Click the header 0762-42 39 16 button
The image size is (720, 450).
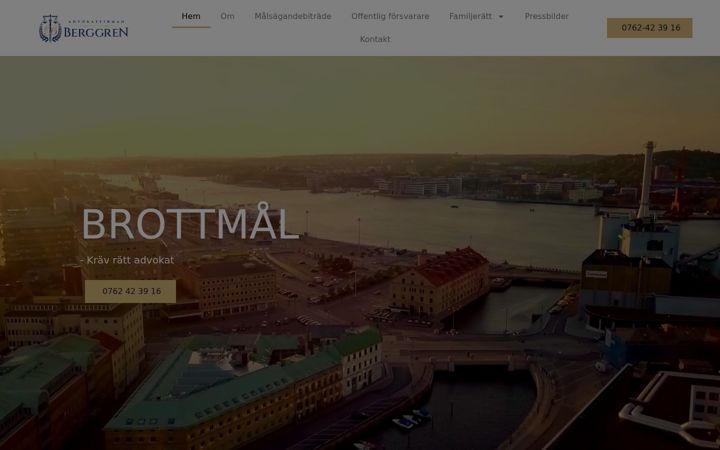click(x=649, y=28)
